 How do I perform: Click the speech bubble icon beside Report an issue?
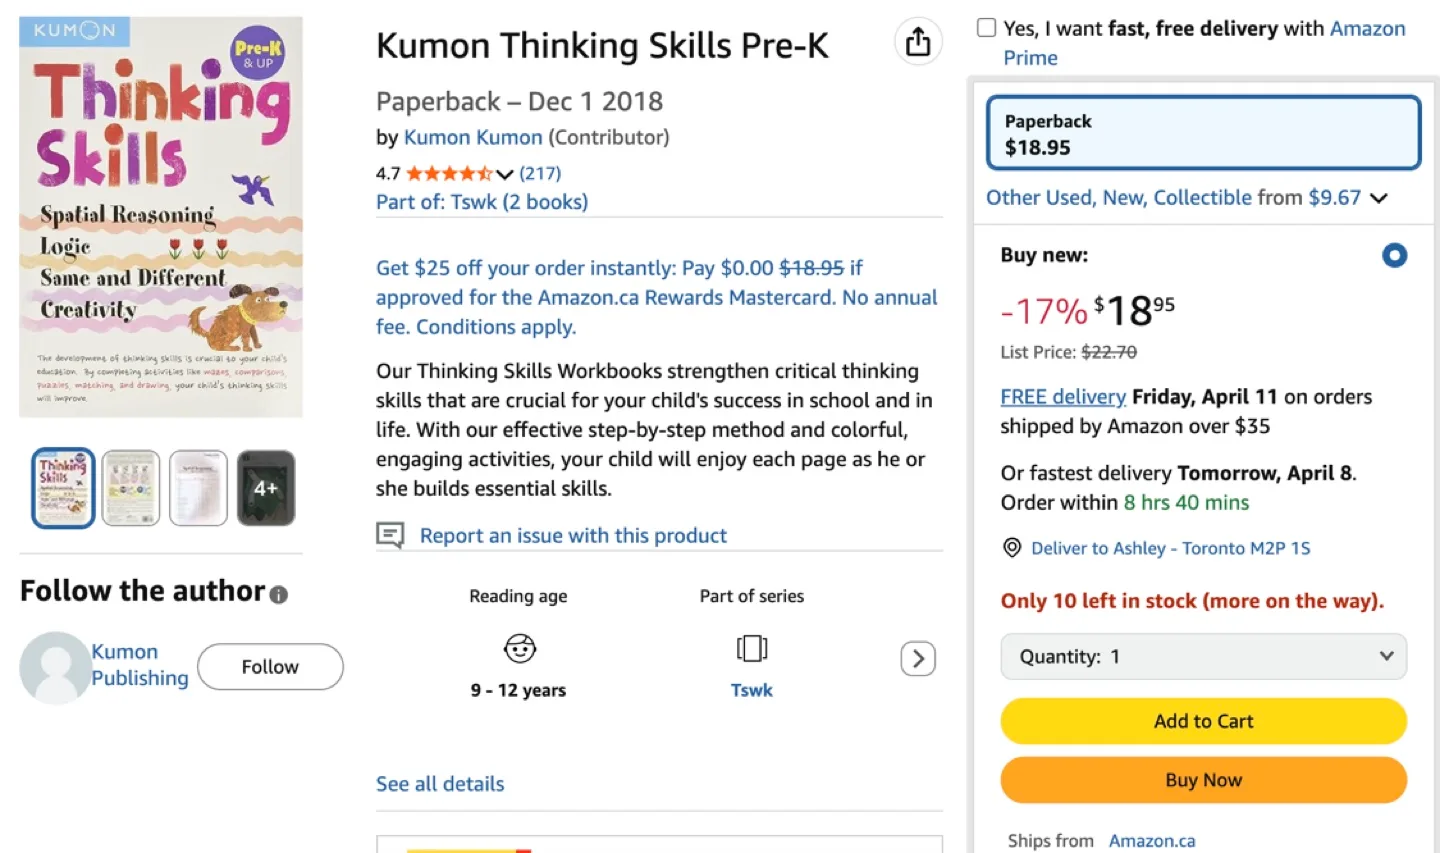390,535
